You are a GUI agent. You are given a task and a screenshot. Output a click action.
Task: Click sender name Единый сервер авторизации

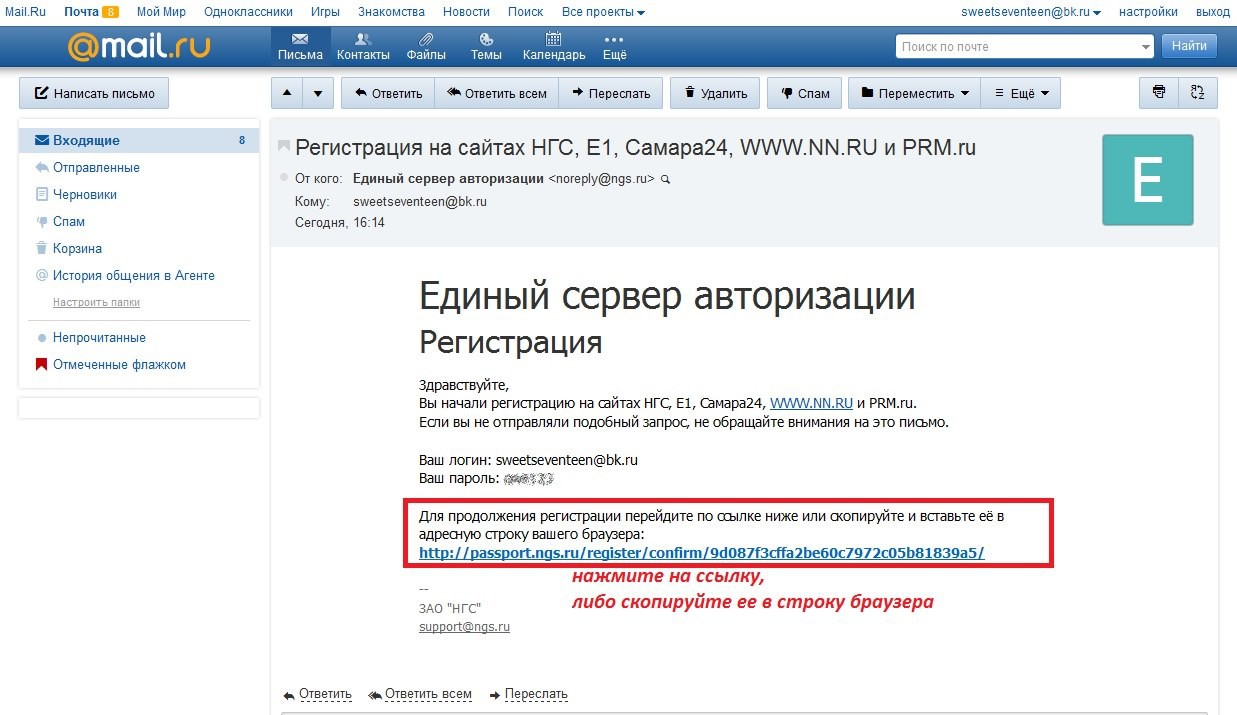pyautogui.click(x=448, y=179)
